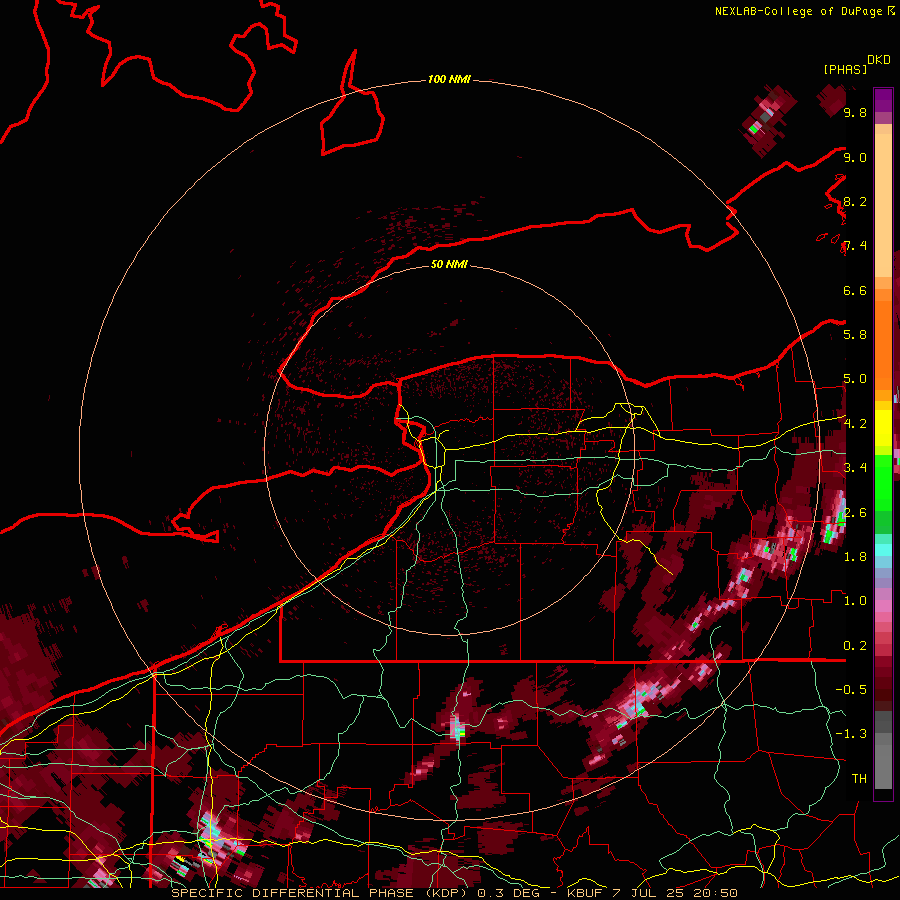Image resolution: width=900 pixels, height=900 pixels.
Task: Click the 9.8 value on color scale
Action: tap(855, 112)
